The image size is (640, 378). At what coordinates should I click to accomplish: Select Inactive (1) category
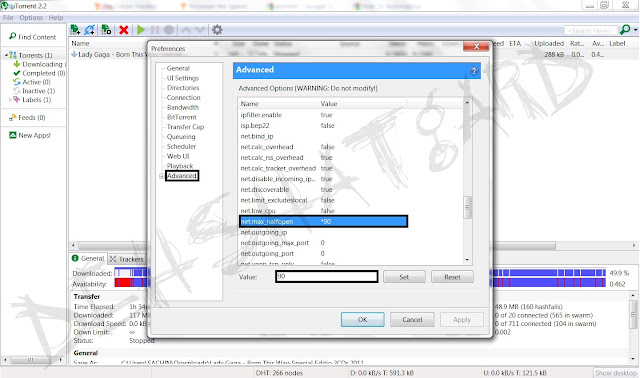point(34,91)
